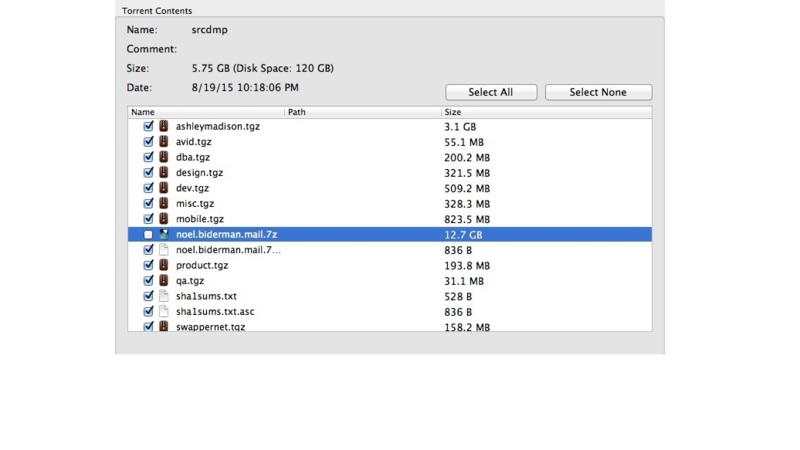Viewport: 800px width, 450px height.
Task: Select the dev.tgz file name
Action: point(192,188)
